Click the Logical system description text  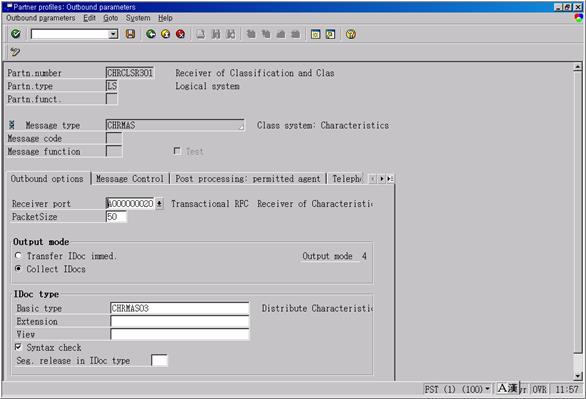point(207,86)
